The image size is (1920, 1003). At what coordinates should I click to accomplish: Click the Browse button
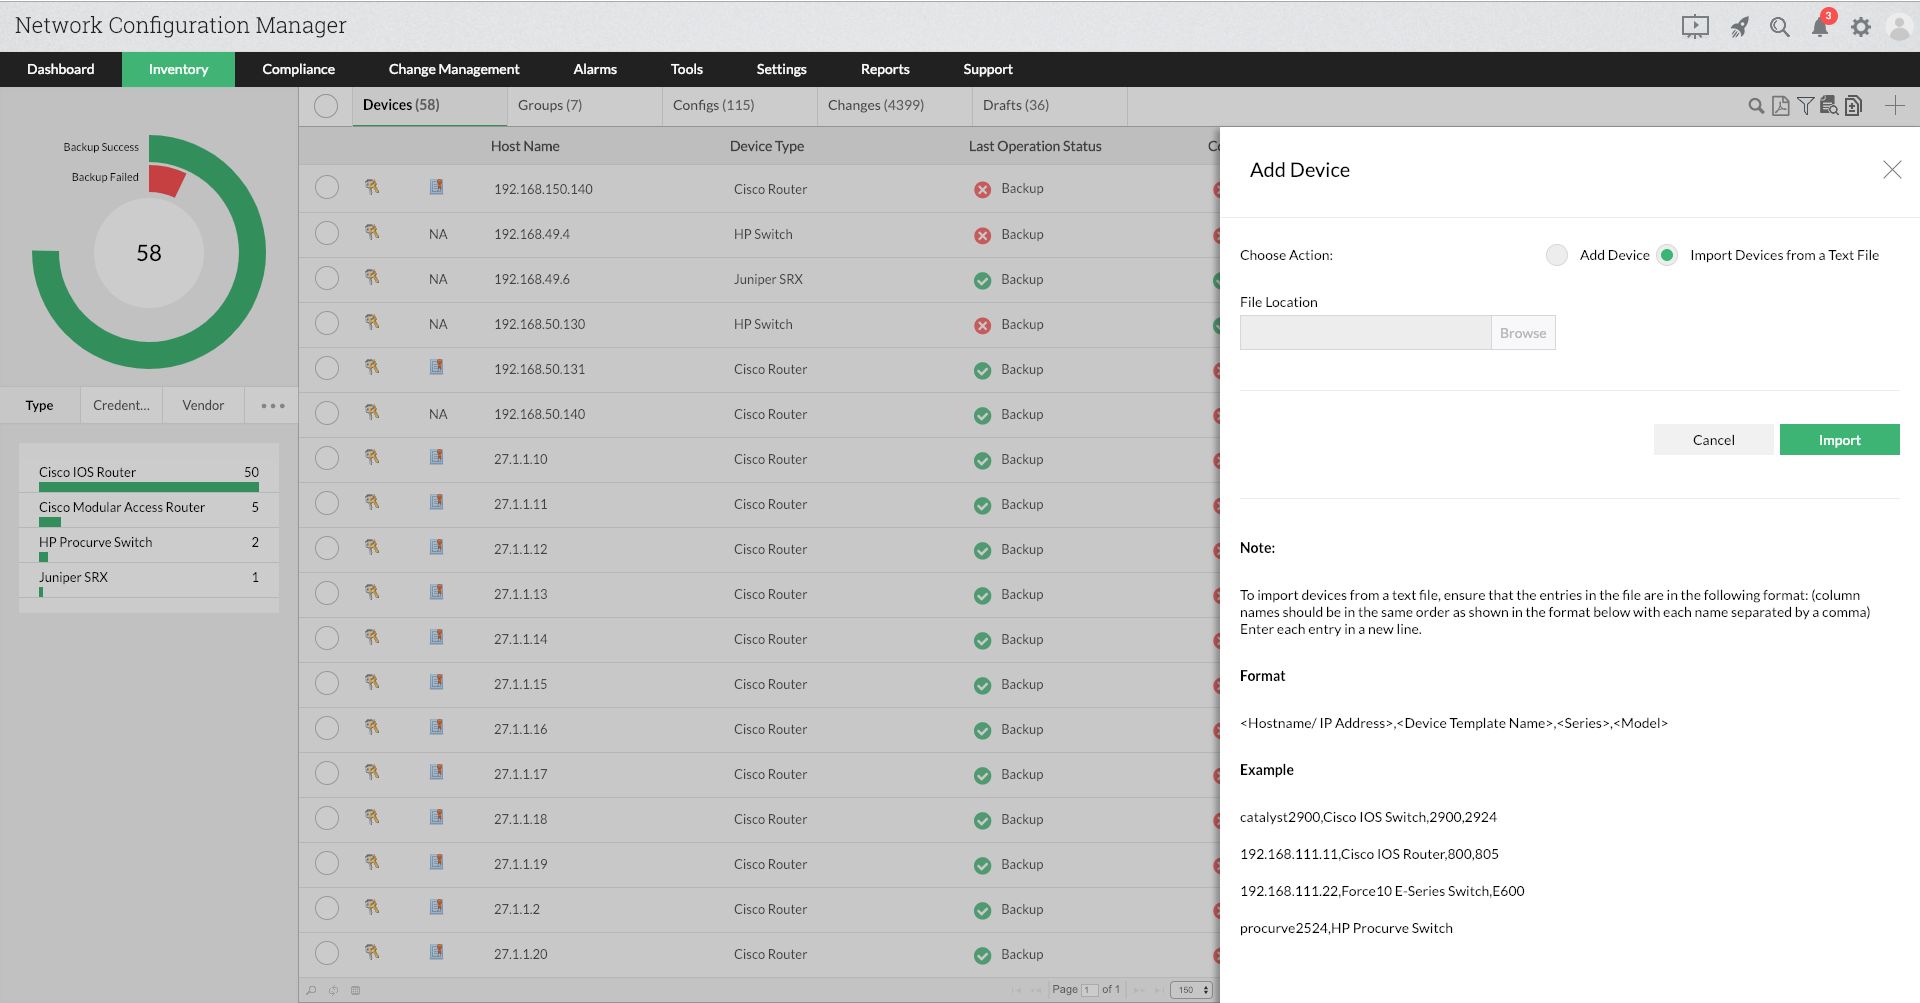[1523, 333]
